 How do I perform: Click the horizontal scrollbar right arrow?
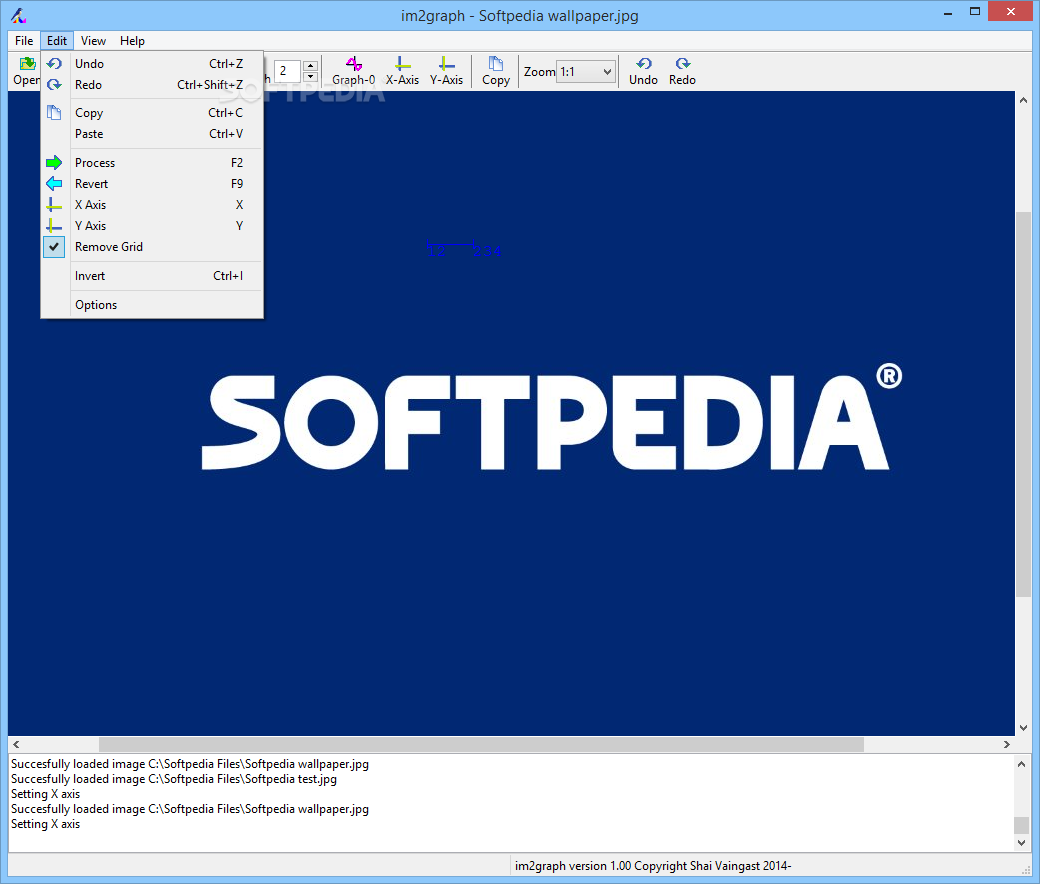point(1007,744)
